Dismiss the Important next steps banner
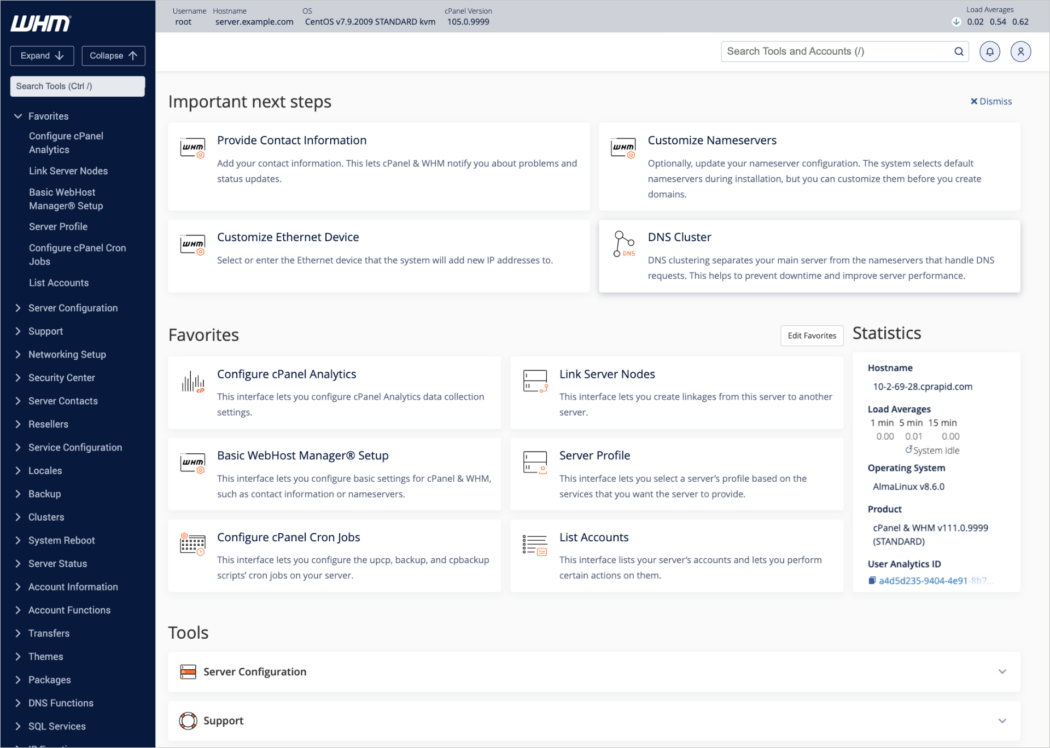 991,101
